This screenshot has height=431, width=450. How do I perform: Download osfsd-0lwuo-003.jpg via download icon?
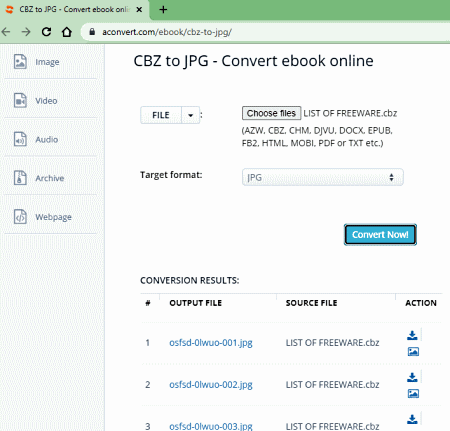412,419
